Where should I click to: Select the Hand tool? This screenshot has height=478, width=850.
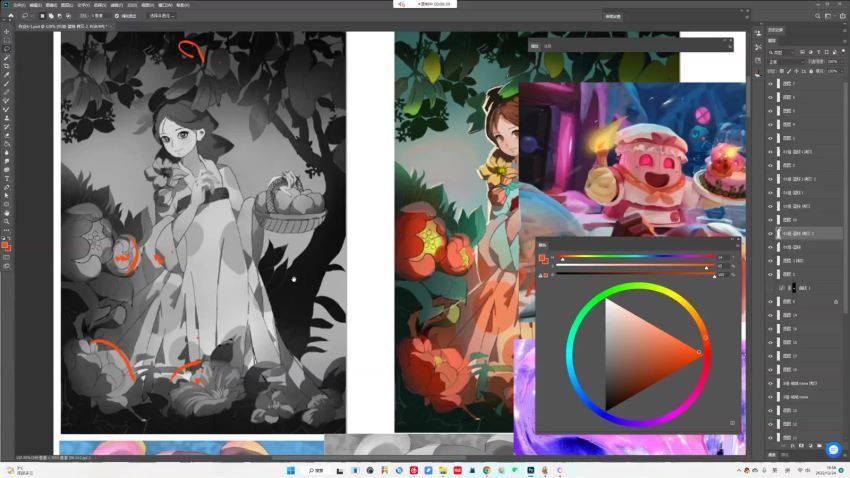tap(7, 213)
